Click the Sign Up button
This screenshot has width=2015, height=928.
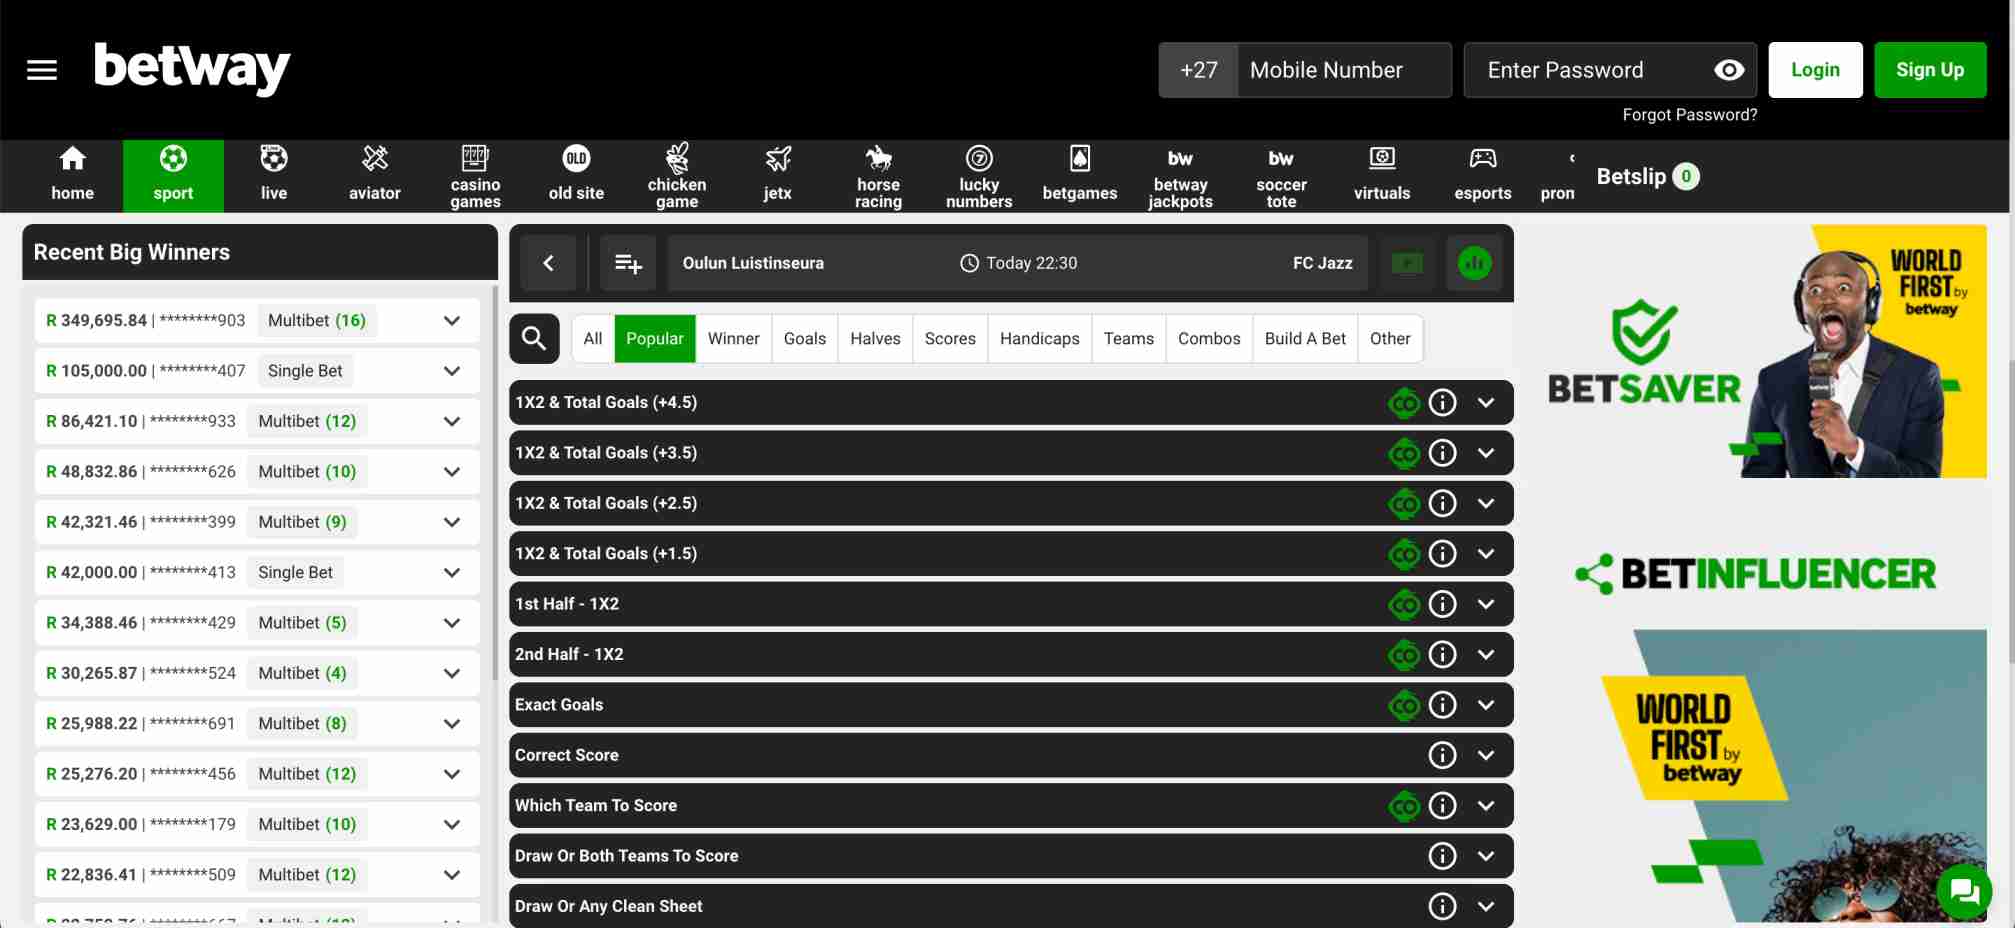pos(1930,70)
